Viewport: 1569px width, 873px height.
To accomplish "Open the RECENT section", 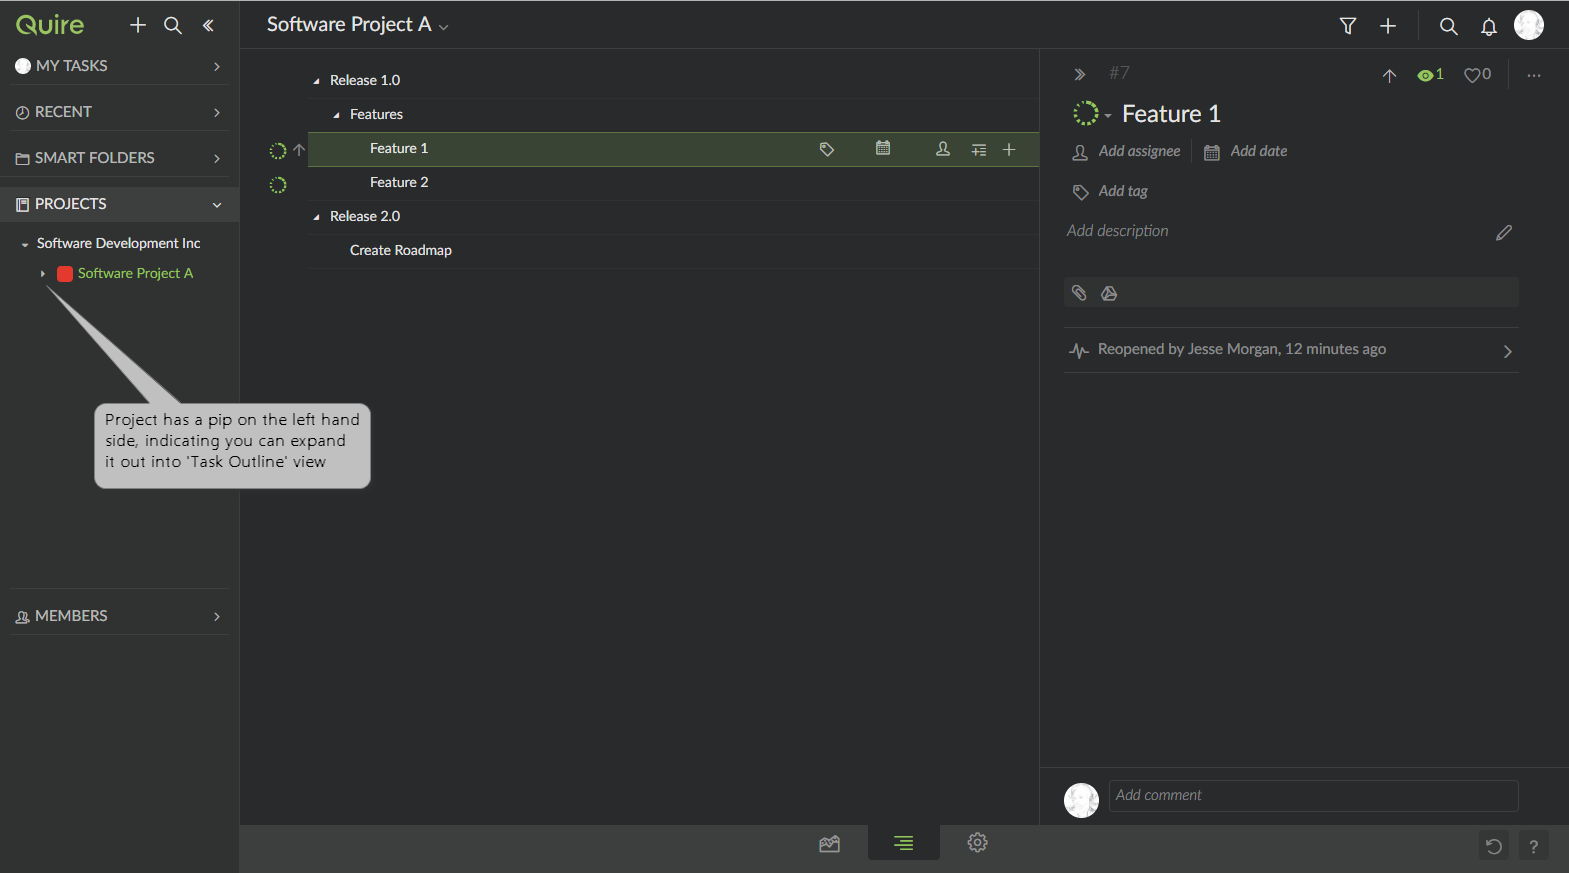I will pyautogui.click(x=119, y=112).
